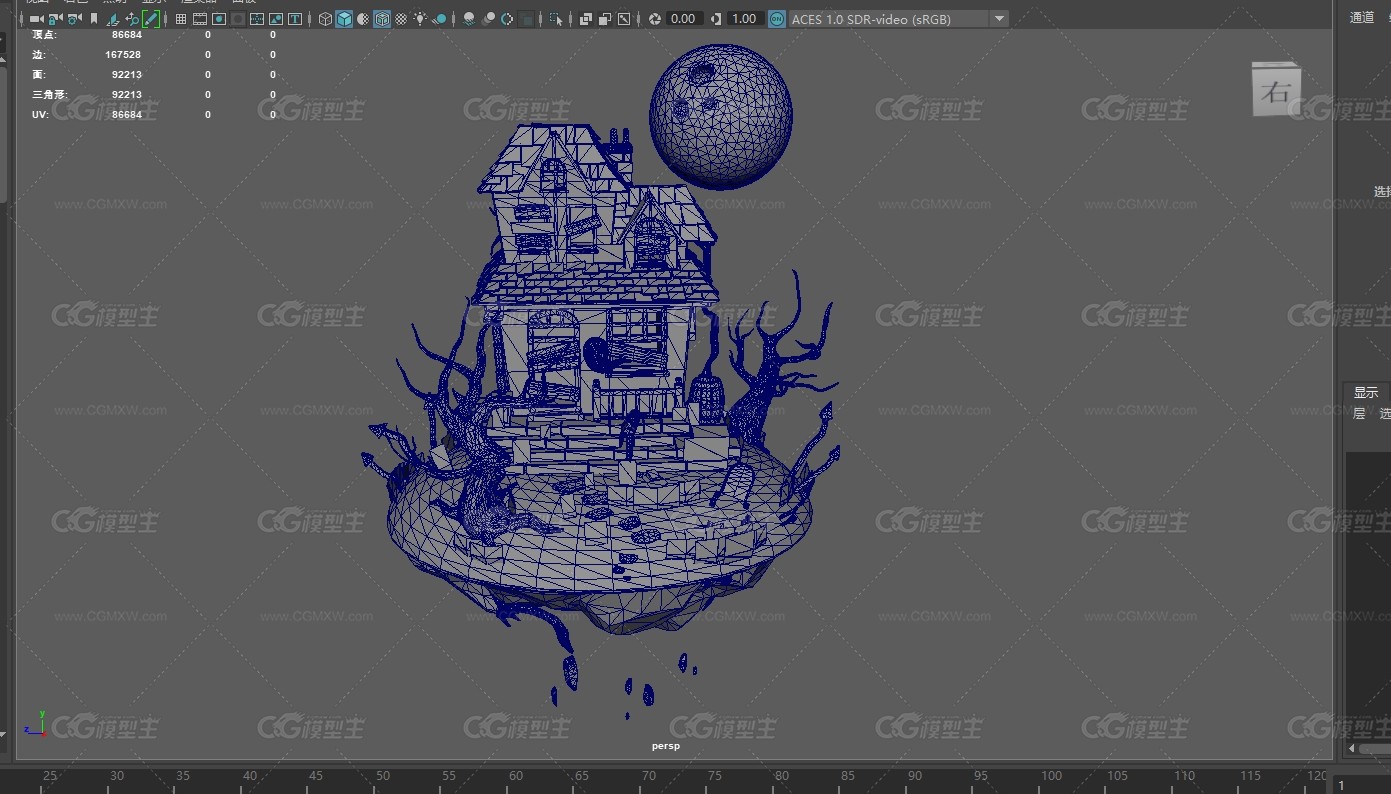Image resolution: width=1391 pixels, height=794 pixels.
Task: Click the Image Plane icon
Action: 112,19
